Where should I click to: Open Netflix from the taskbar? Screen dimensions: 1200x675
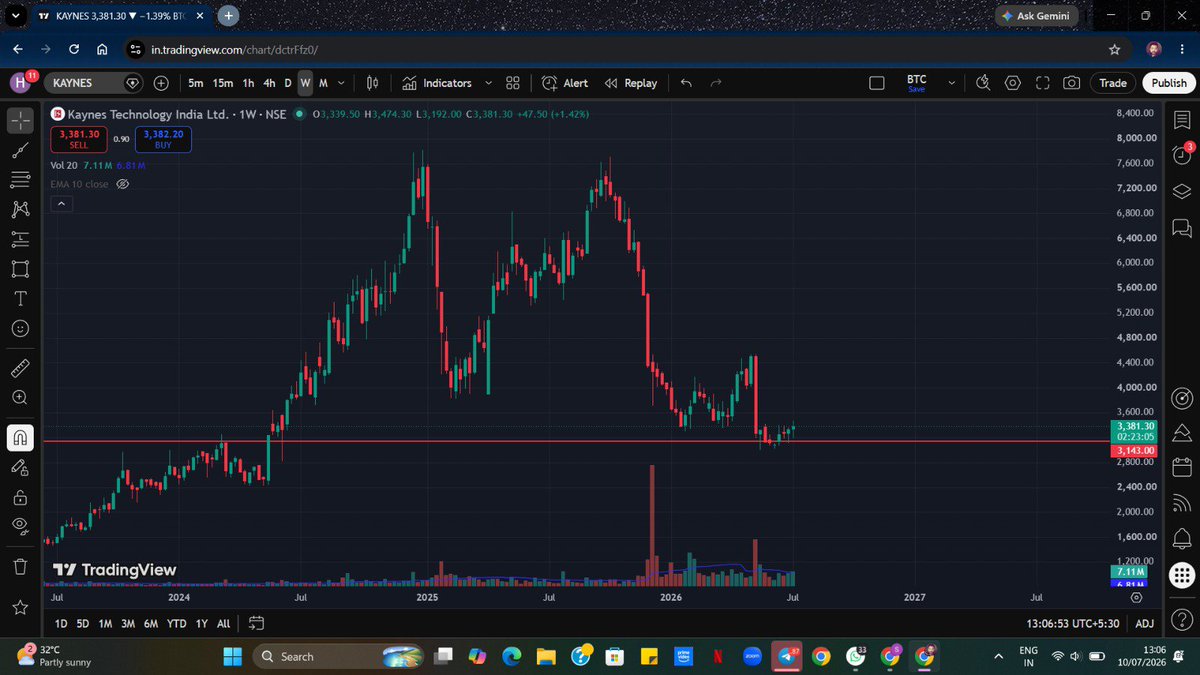pyautogui.click(x=717, y=656)
